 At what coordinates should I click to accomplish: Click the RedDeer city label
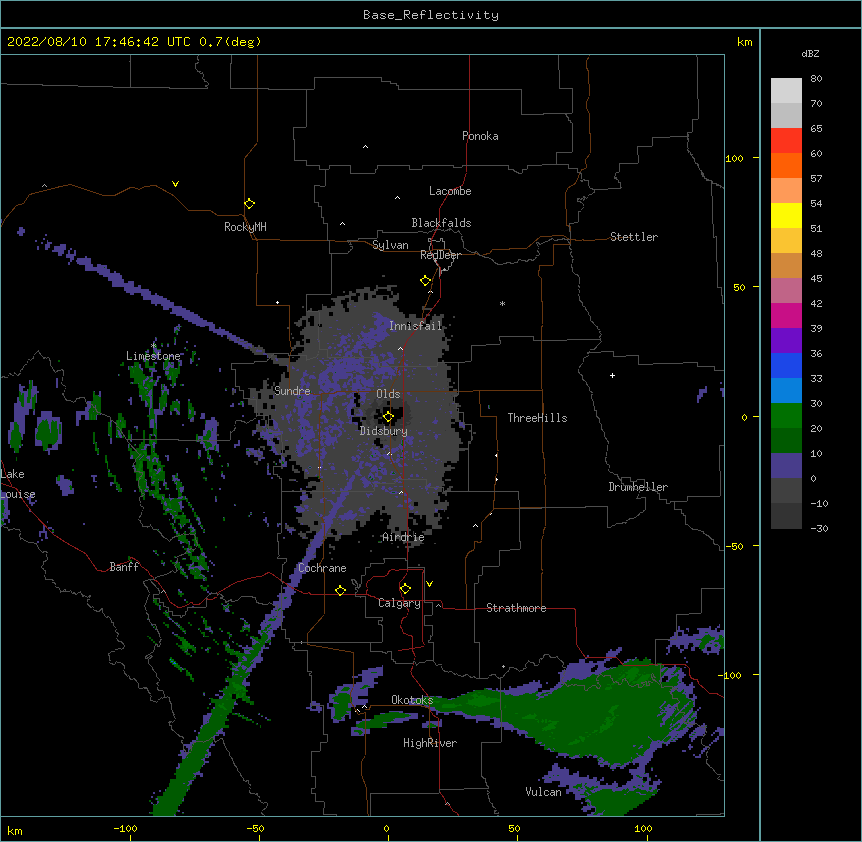[x=440, y=255]
